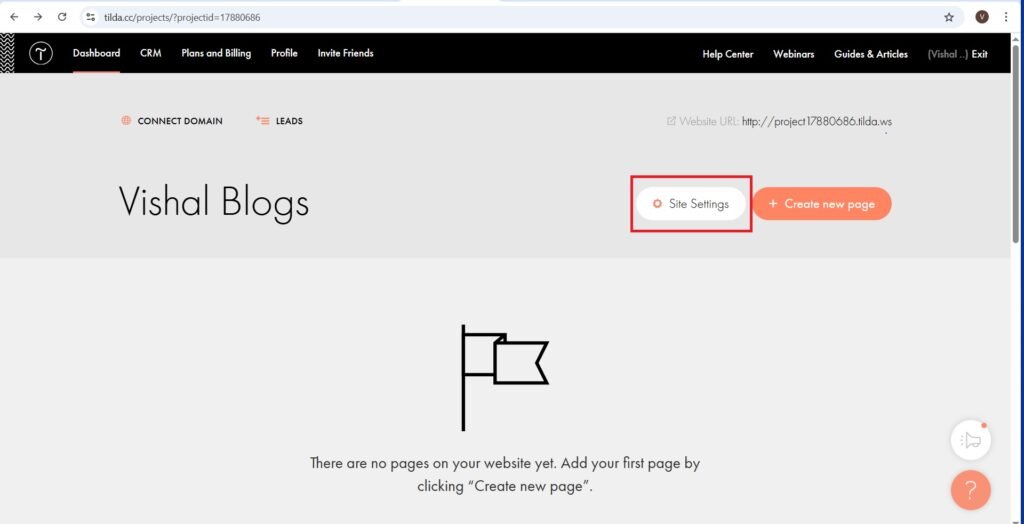Open the Profile menu item
The image size is (1024, 524).
[284, 53]
